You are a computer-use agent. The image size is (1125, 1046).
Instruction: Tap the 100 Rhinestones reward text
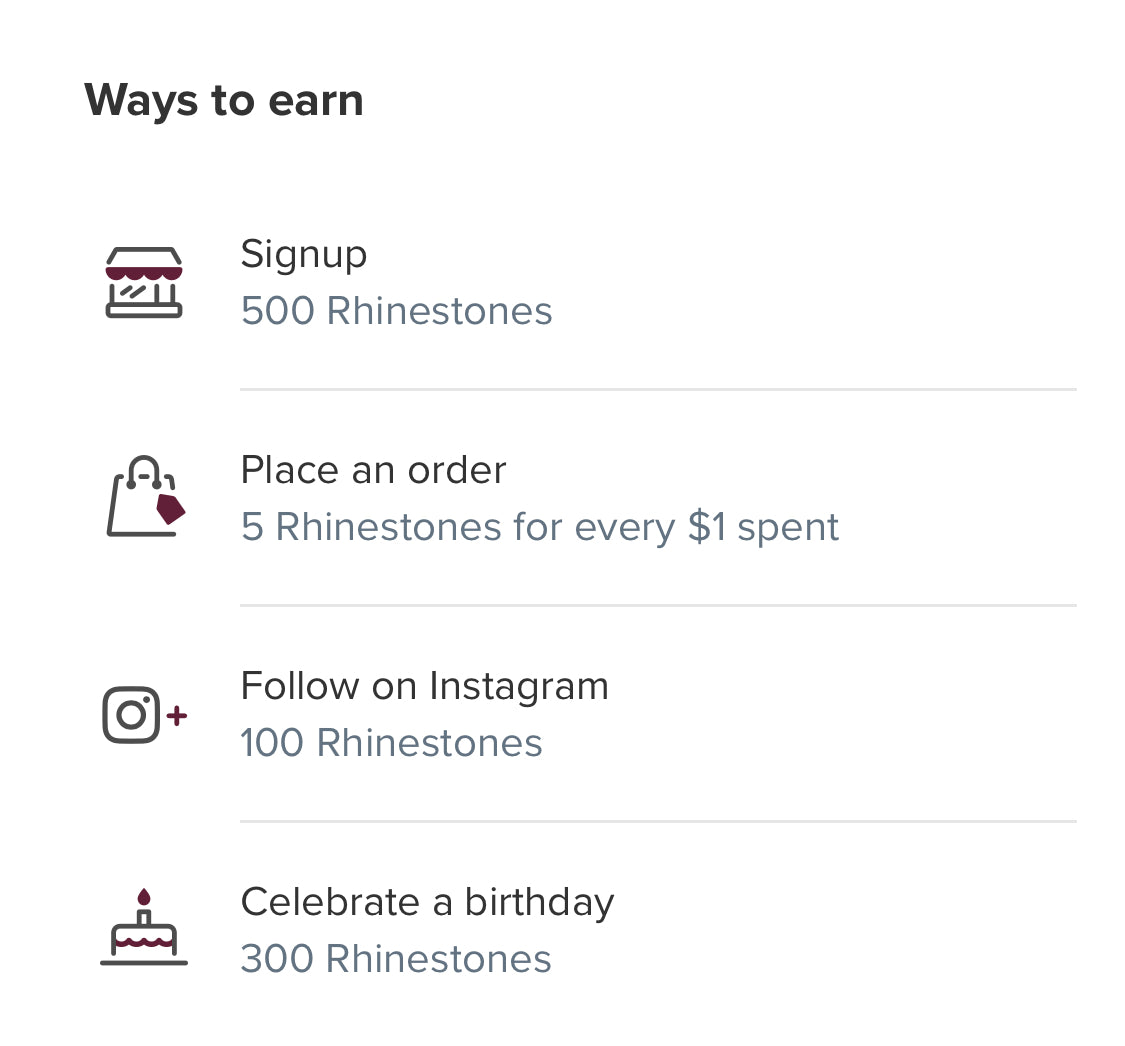coord(391,743)
